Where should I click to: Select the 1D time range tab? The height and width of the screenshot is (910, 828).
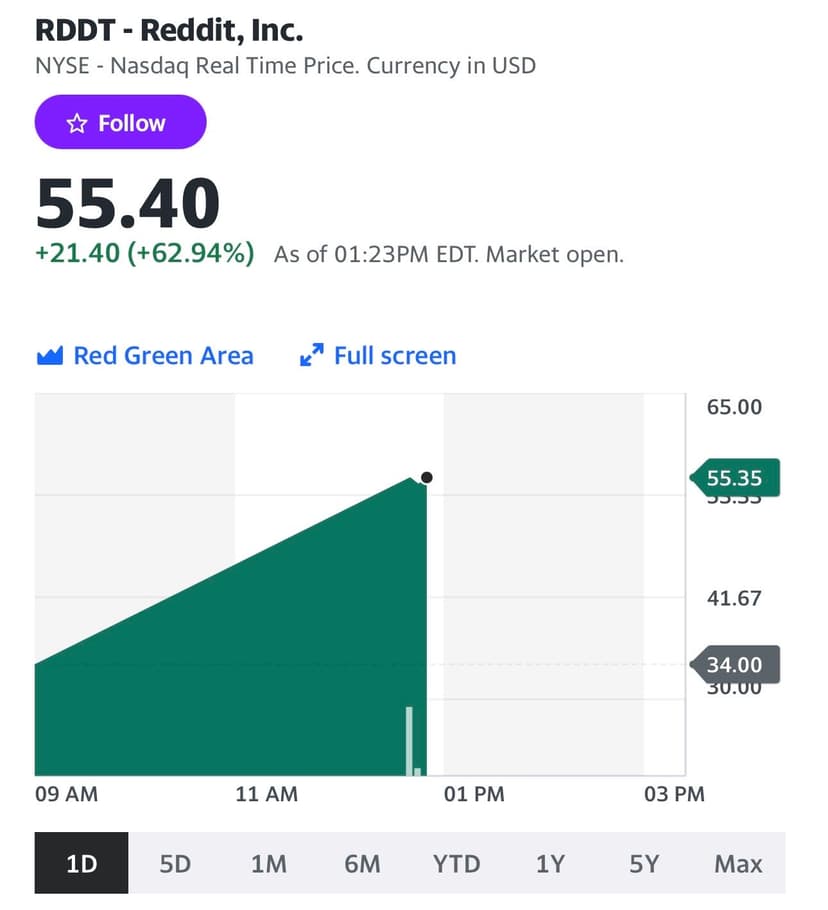point(81,863)
